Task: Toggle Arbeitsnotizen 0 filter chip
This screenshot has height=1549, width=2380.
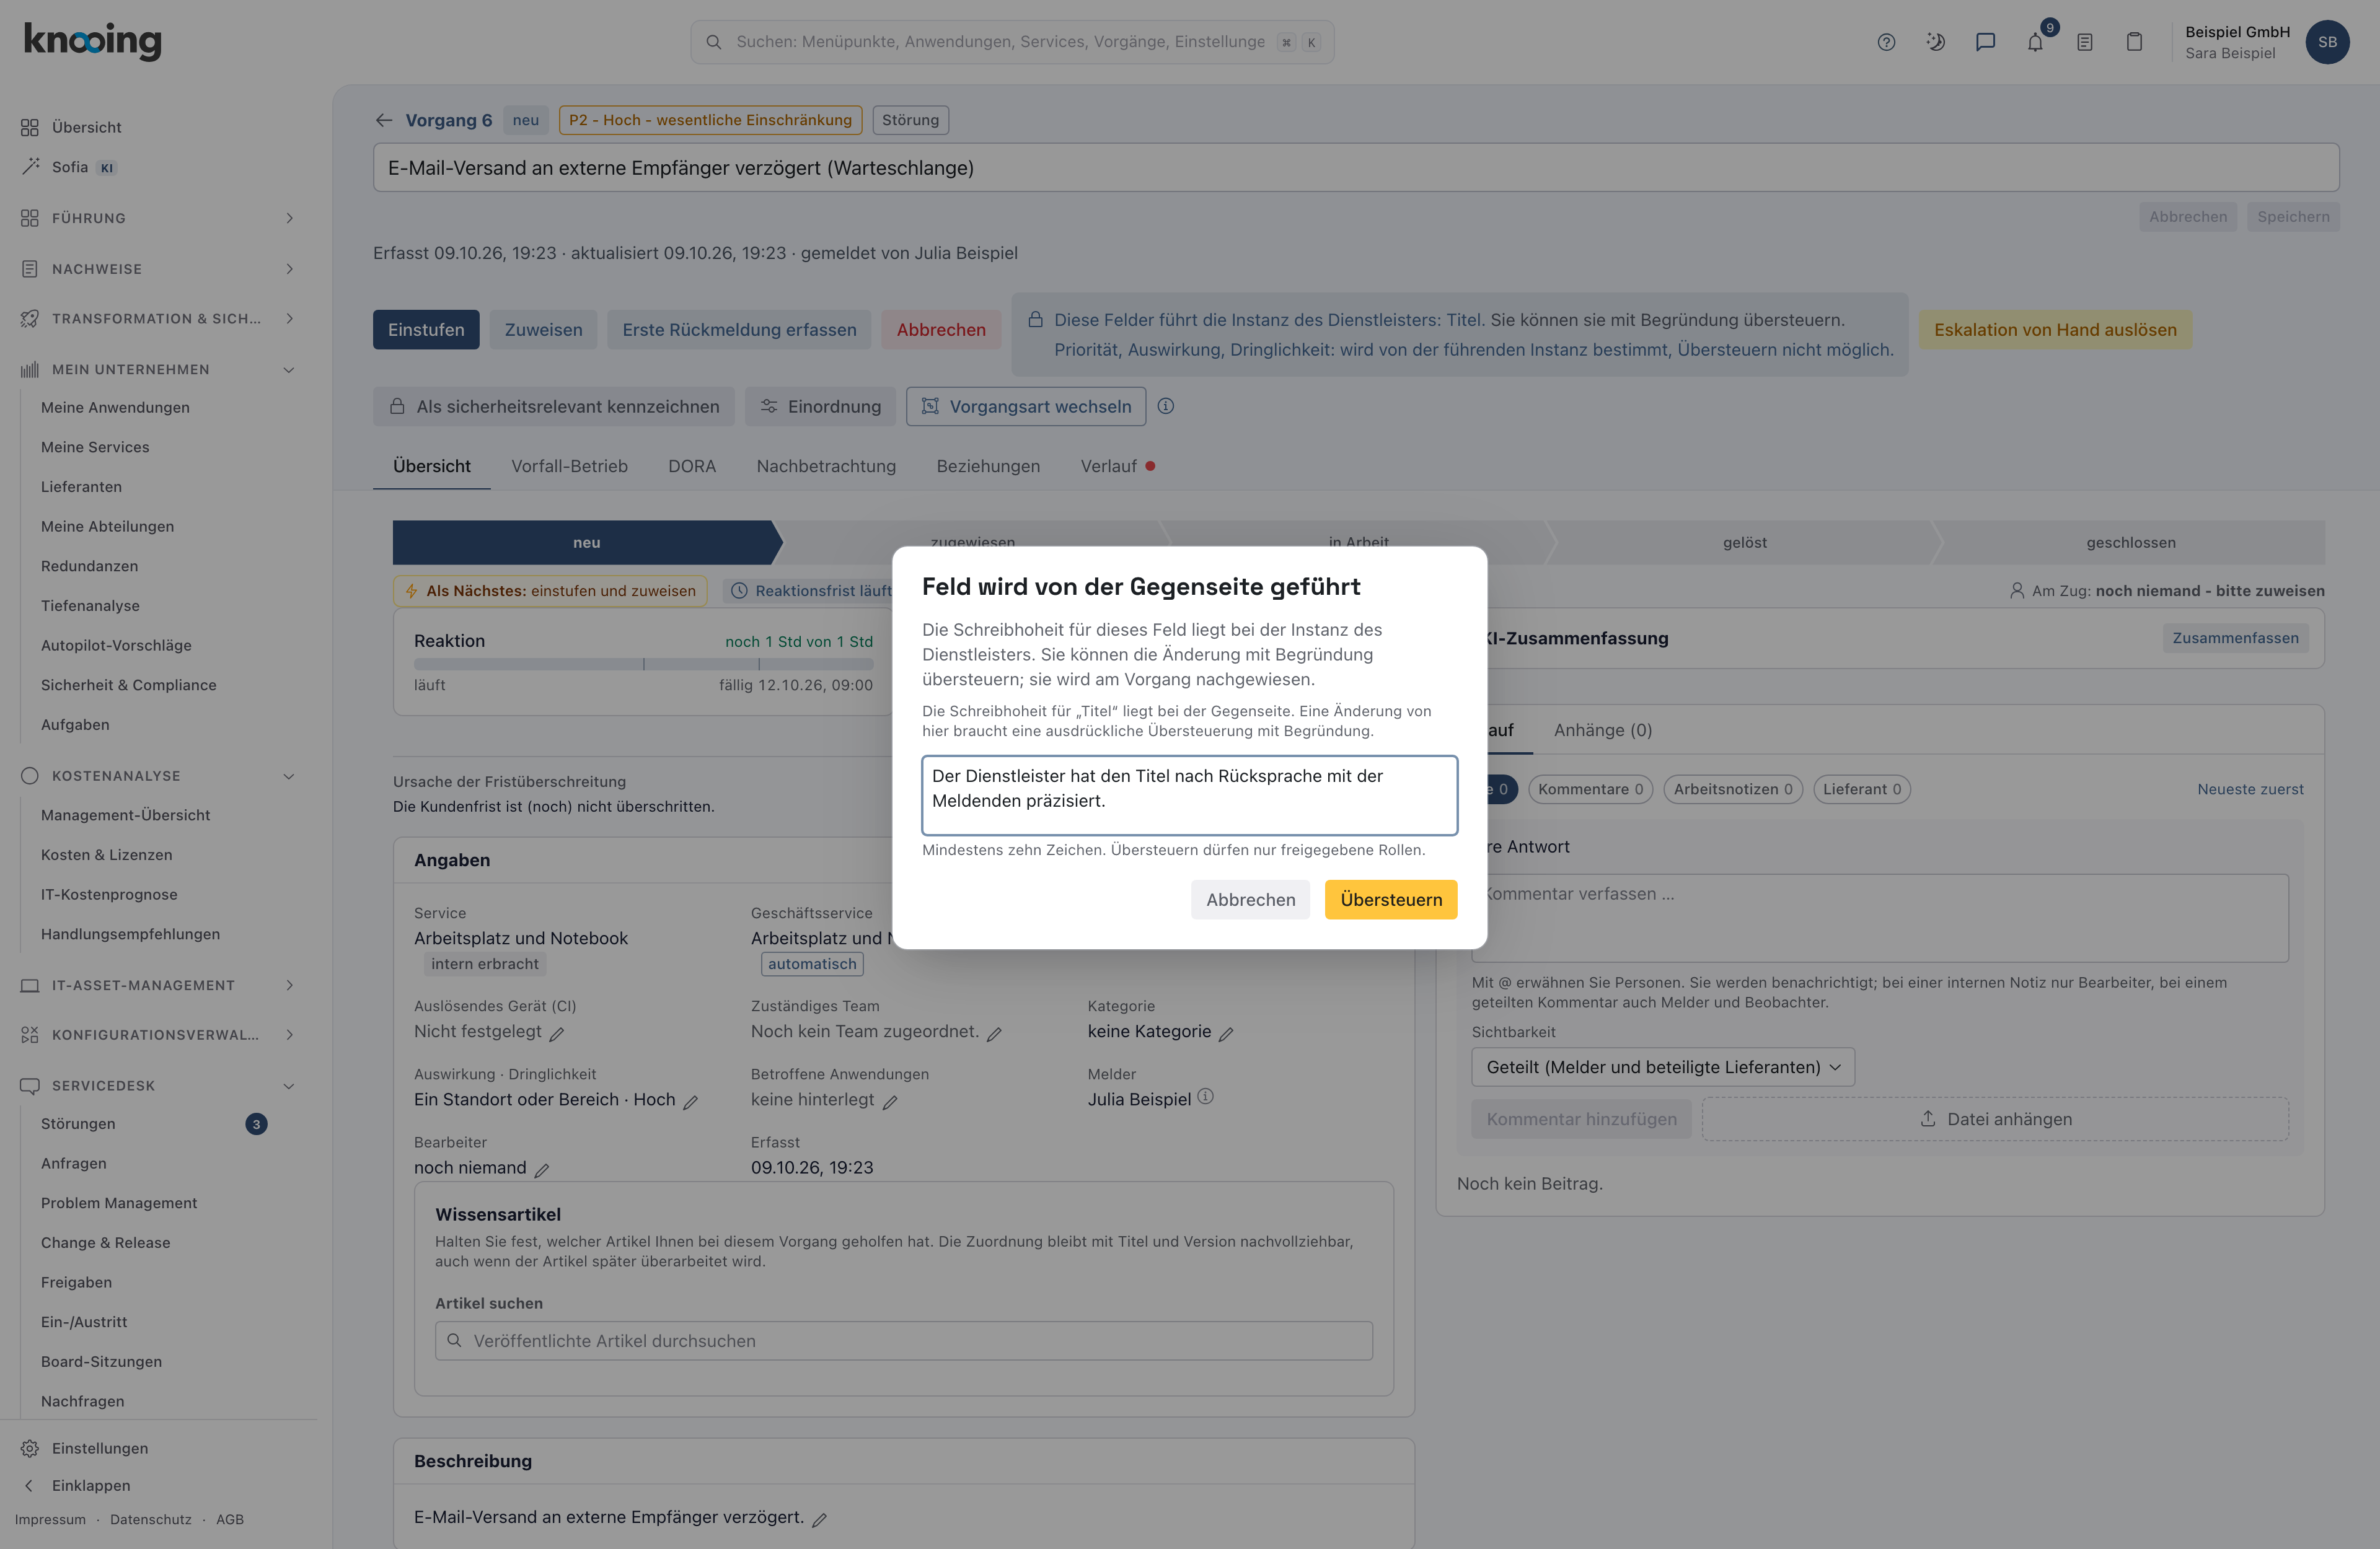Action: pyautogui.click(x=1733, y=789)
